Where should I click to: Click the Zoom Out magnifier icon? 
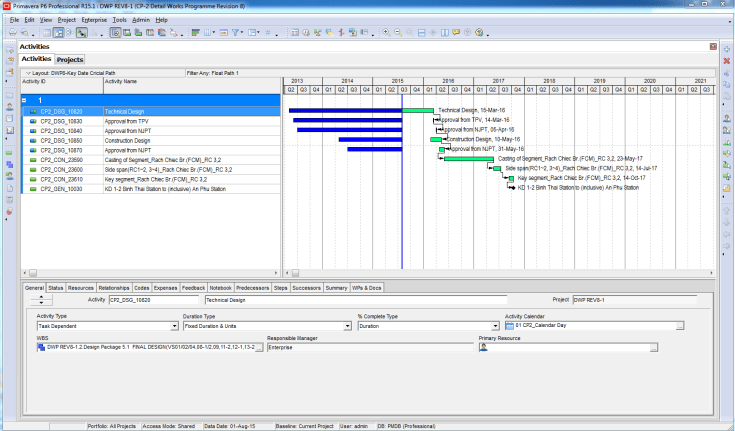click(x=398, y=33)
